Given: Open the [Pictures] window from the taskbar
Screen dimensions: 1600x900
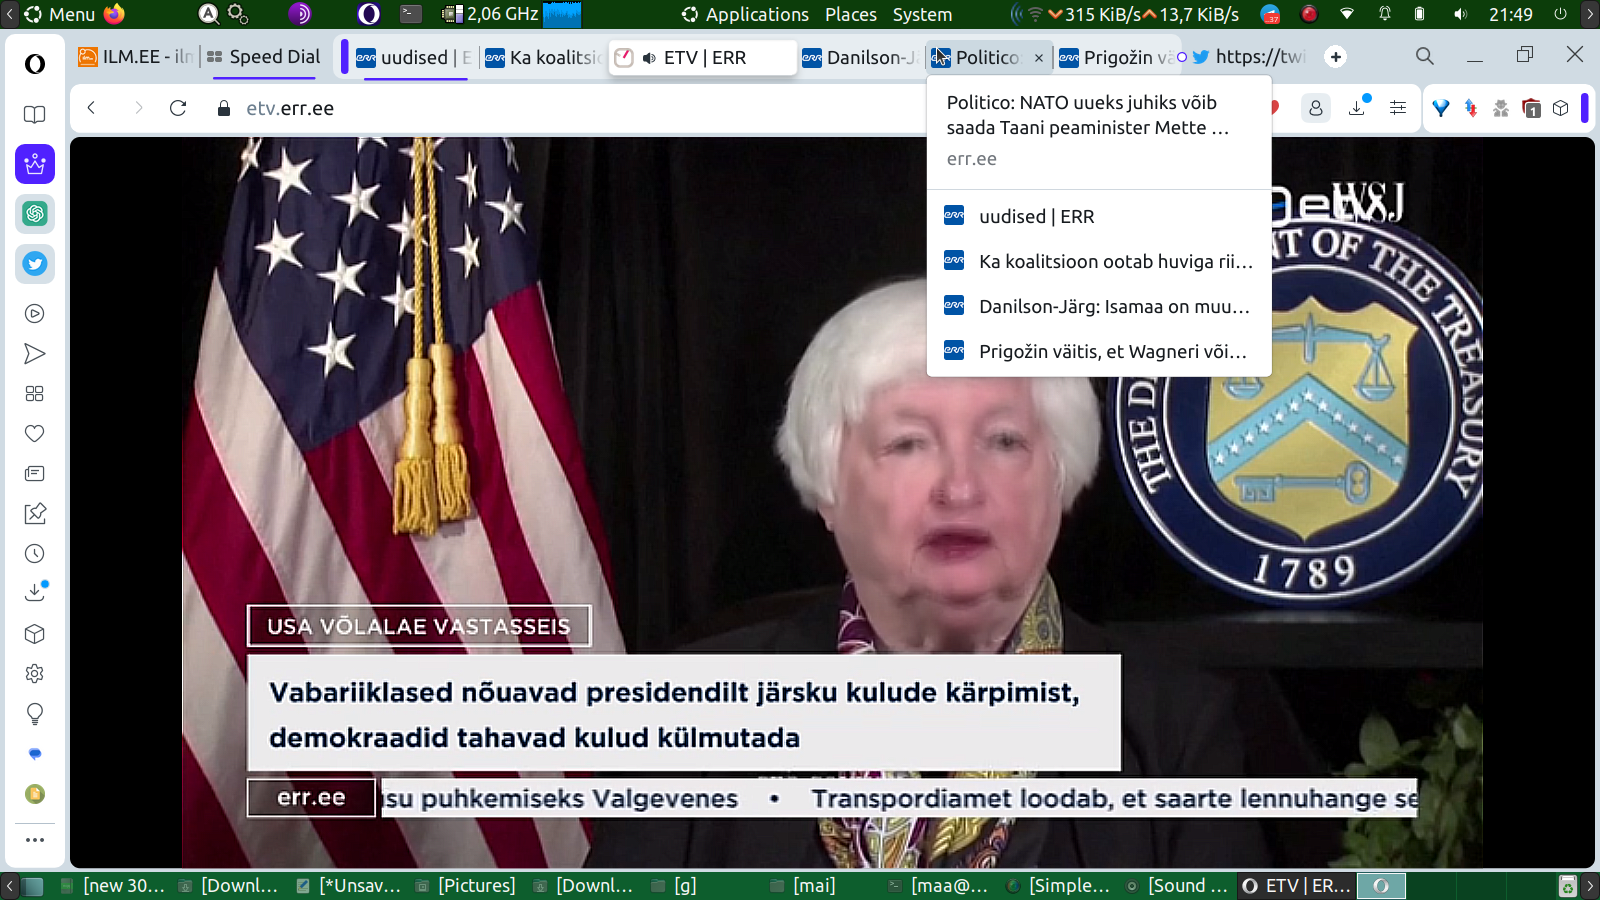Looking at the screenshot, I should pyautogui.click(x=466, y=885).
